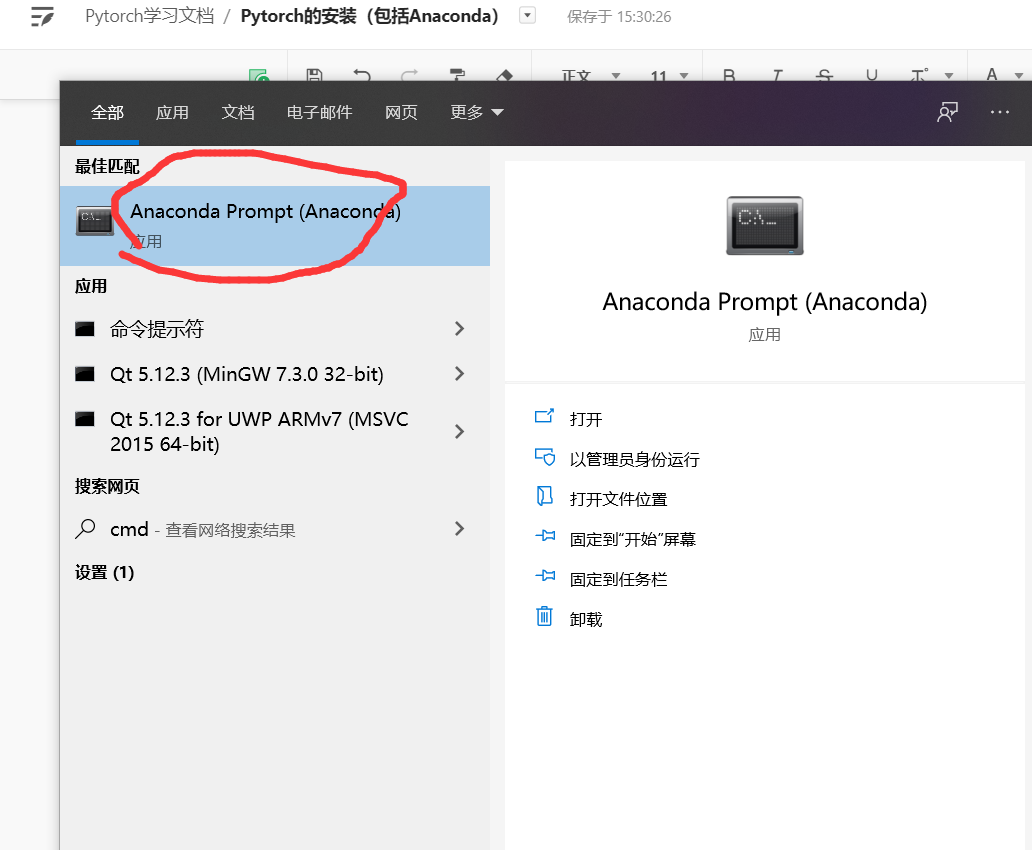Click the 保存于 15:30:26 save status

tap(619, 16)
